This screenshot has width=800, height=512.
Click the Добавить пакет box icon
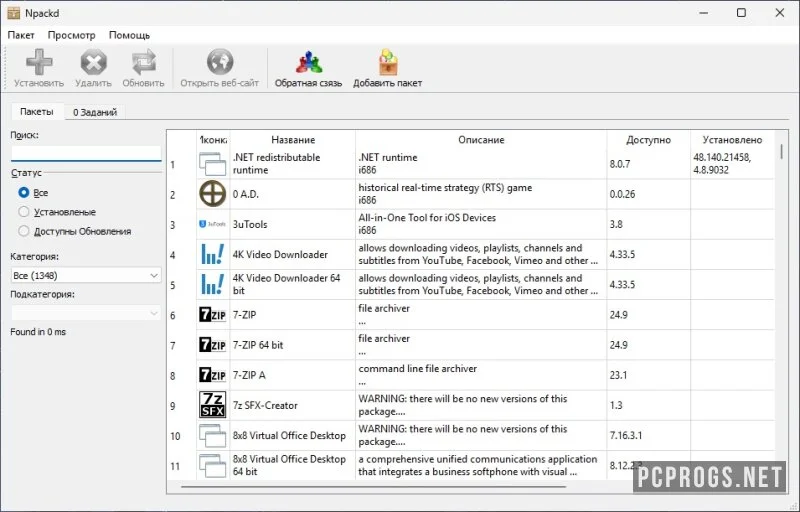388,62
